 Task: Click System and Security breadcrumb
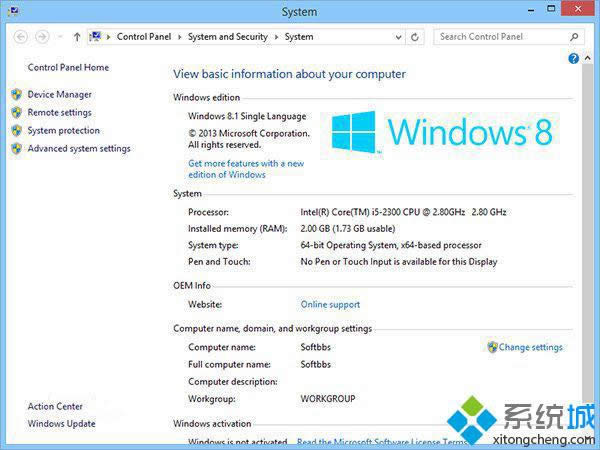(x=228, y=37)
